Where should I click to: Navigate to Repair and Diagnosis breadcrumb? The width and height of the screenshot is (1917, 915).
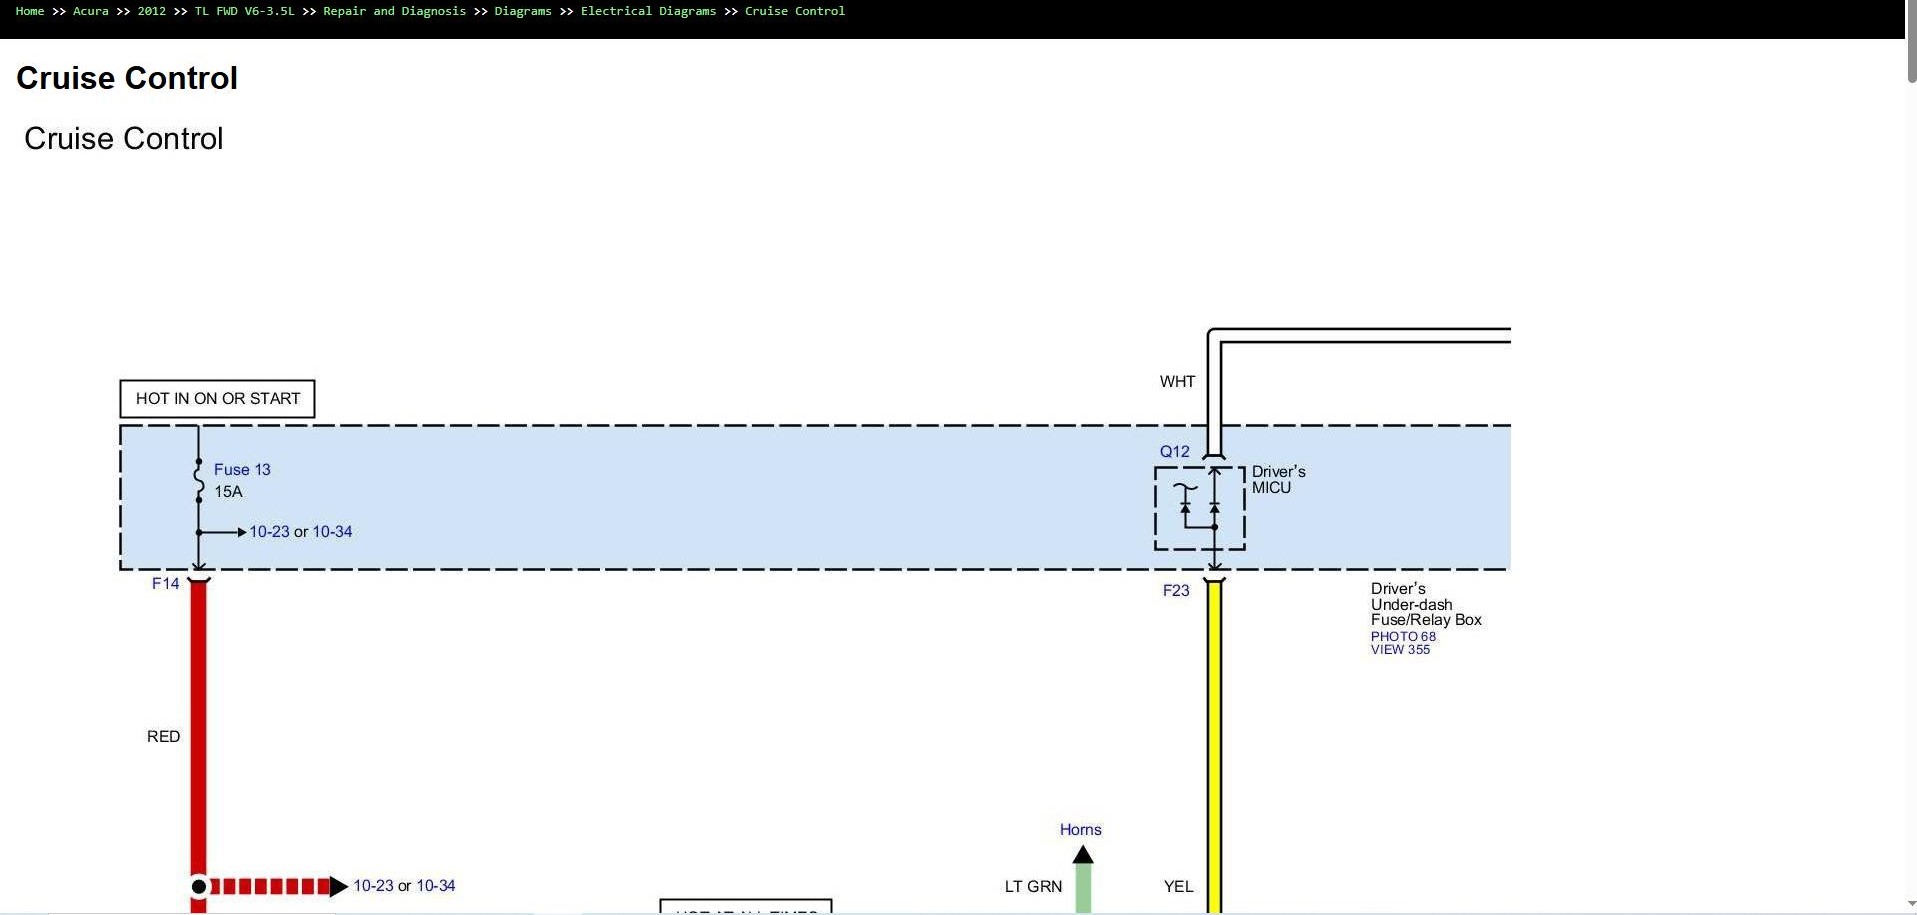click(x=394, y=11)
